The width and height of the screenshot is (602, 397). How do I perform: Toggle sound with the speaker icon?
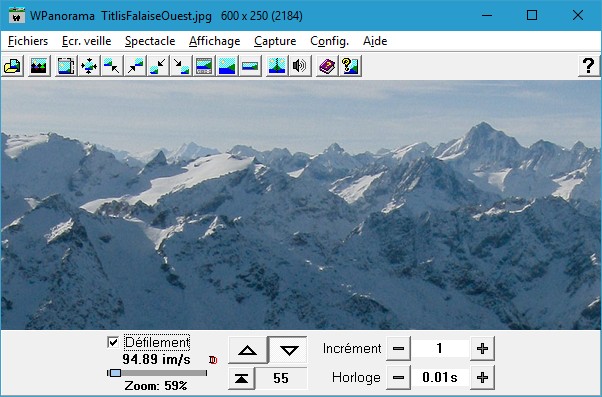click(x=300, y=66)
